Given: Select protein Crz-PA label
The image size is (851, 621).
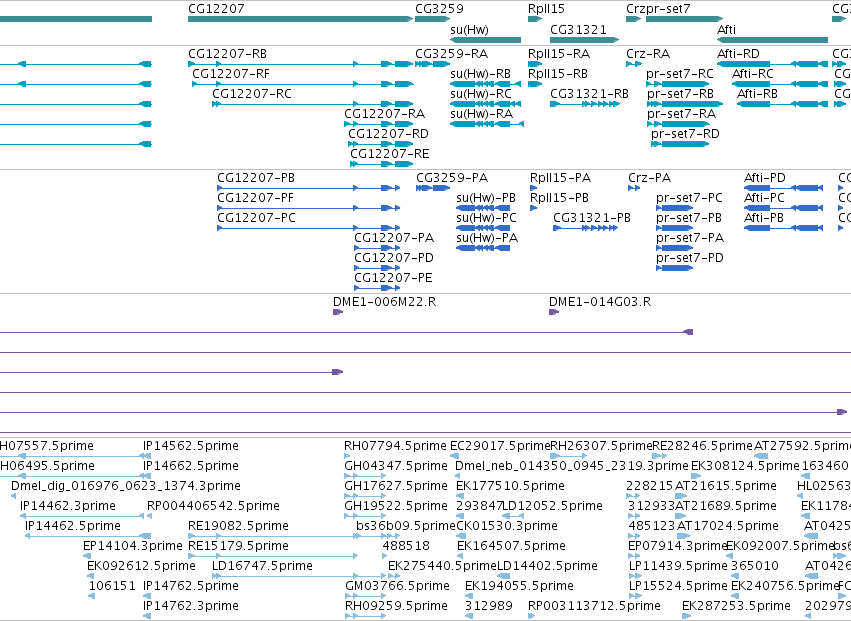Looking at the screenshot, I should point(650,178).
